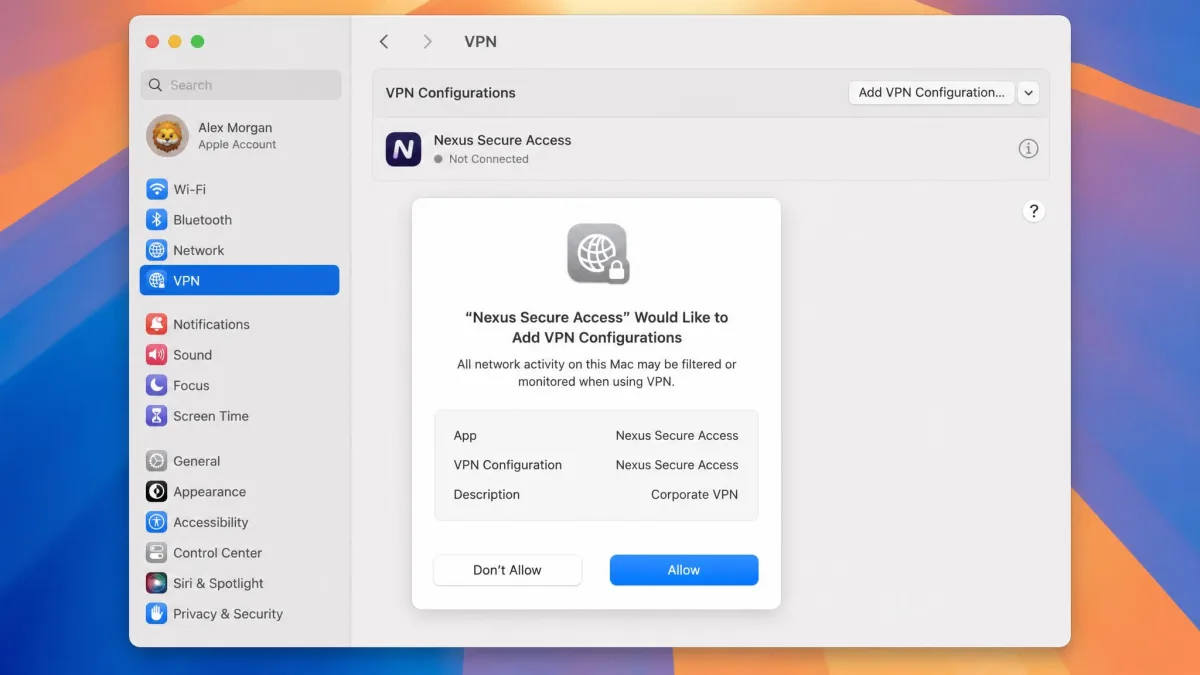
Task: Click the VPN title in toolbar
Action: tap(480, 42)
